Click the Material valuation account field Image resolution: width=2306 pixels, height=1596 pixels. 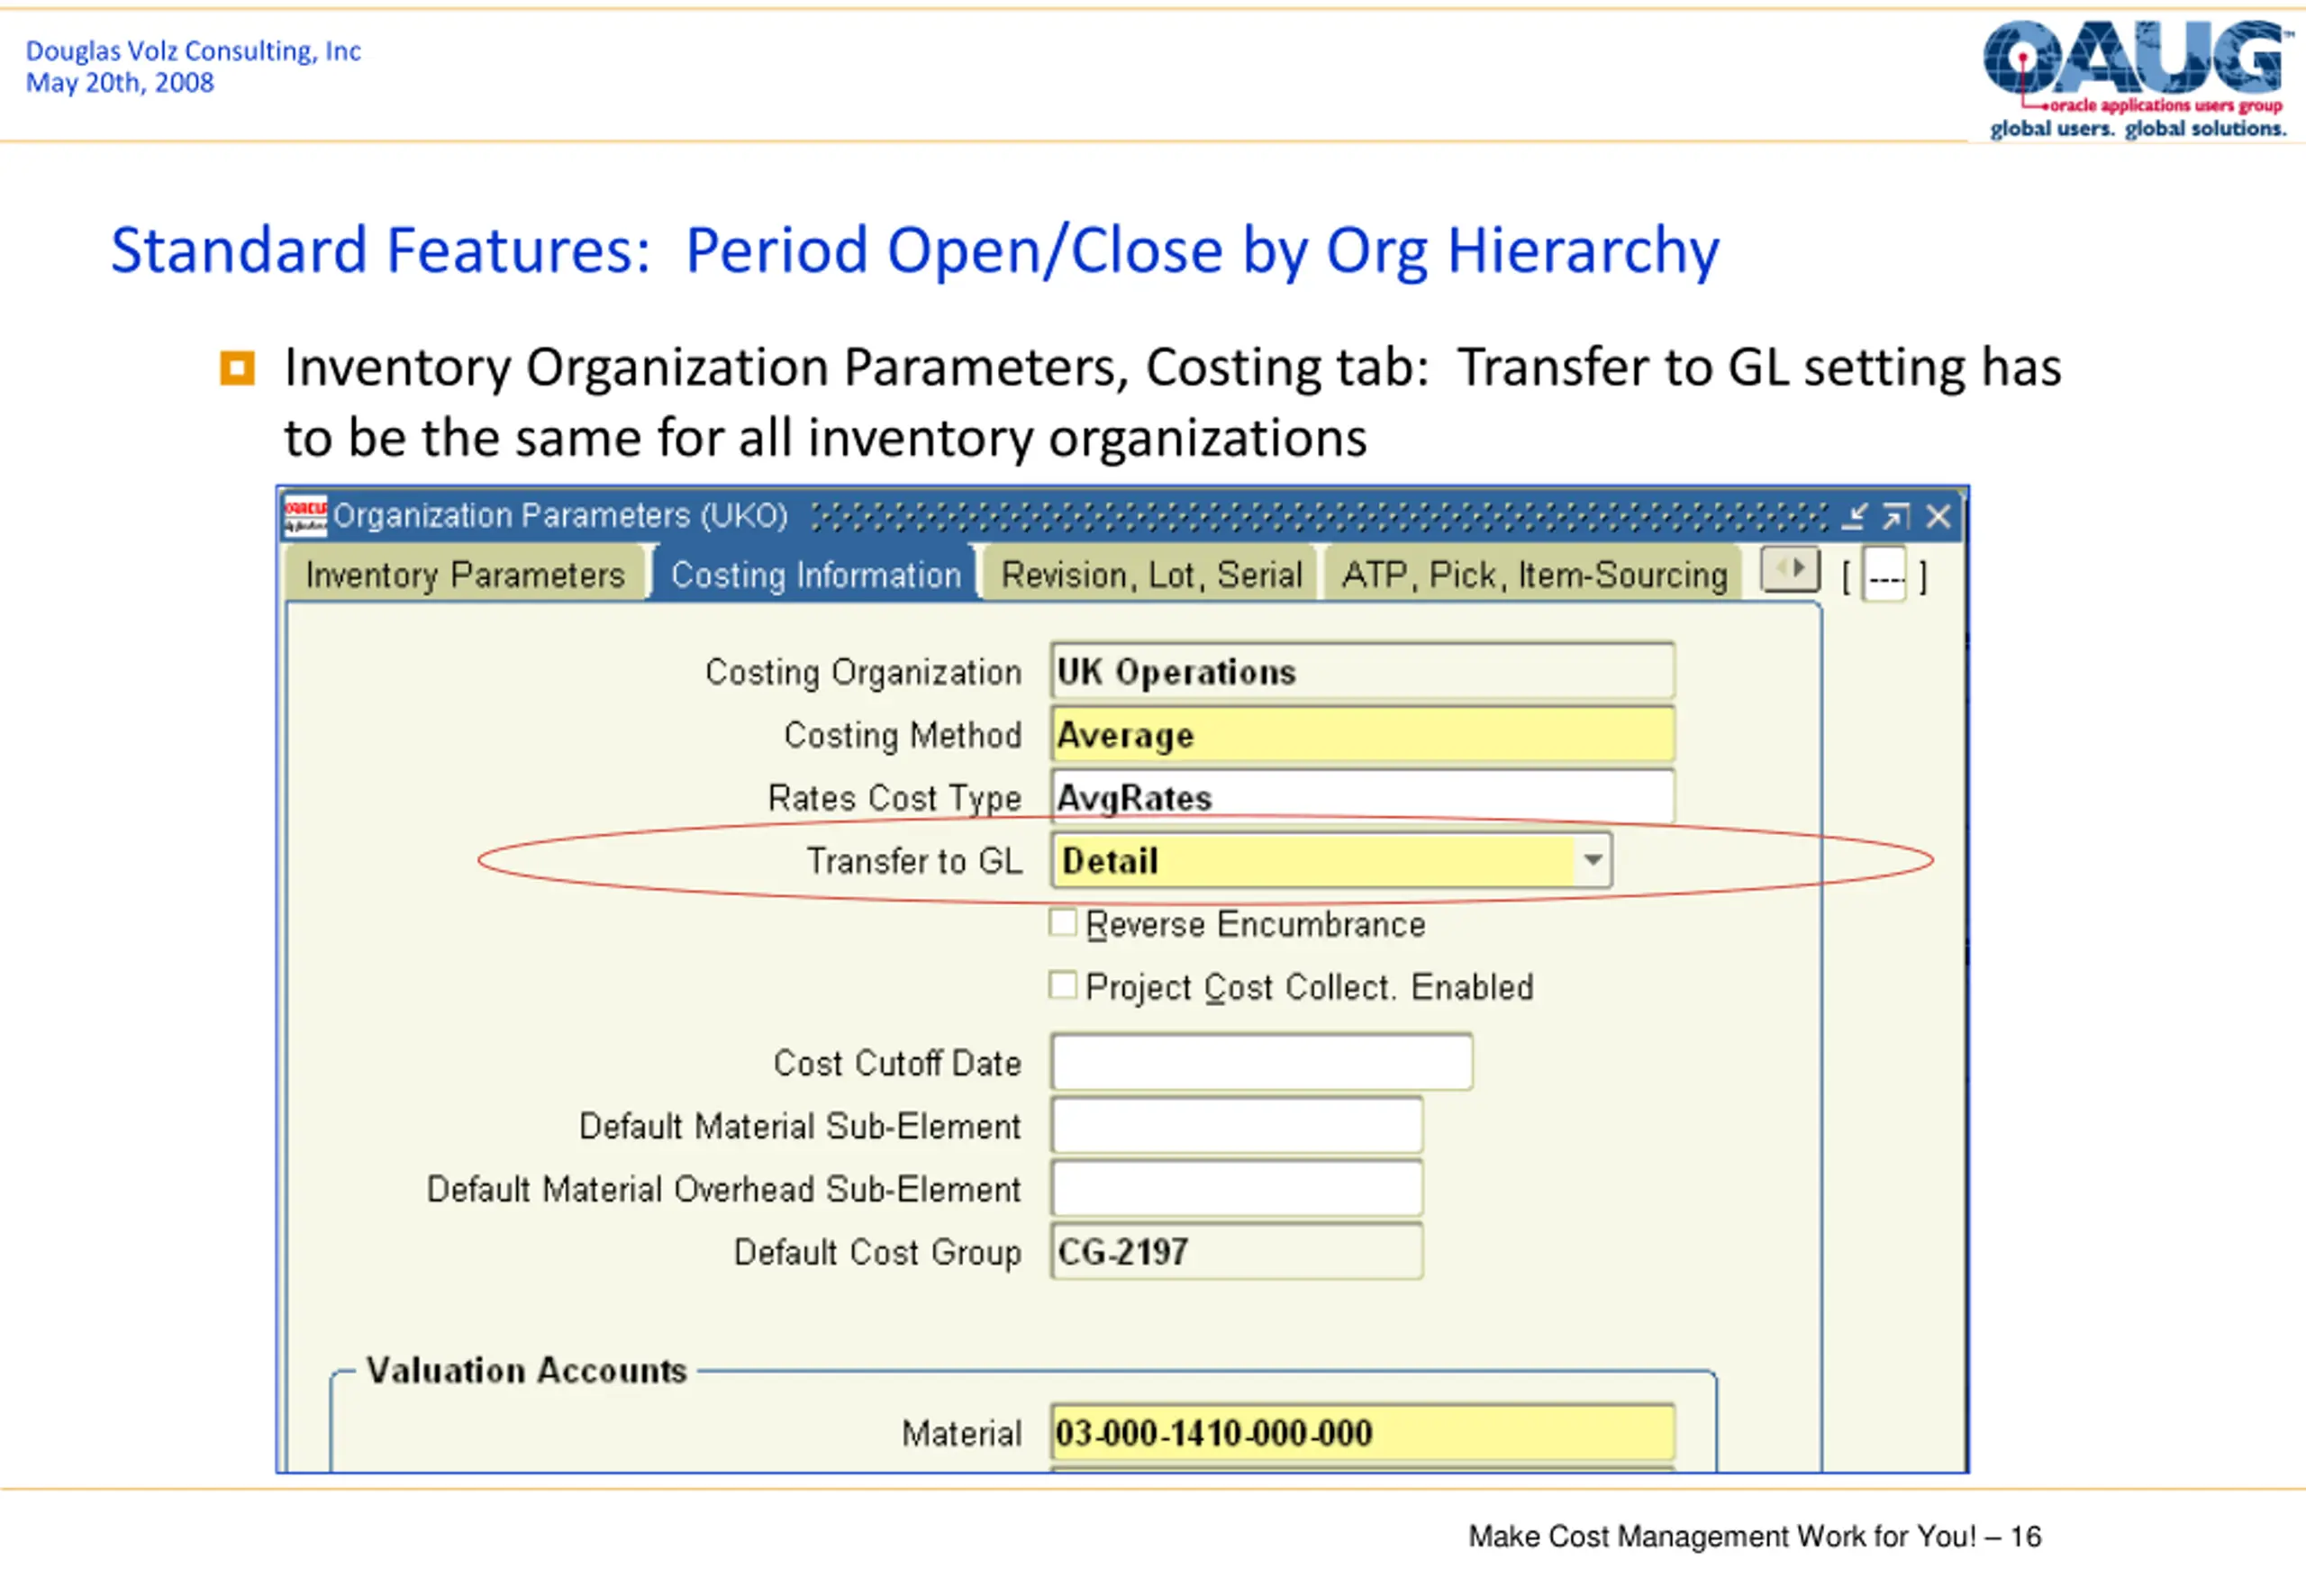(1363, 1433)
